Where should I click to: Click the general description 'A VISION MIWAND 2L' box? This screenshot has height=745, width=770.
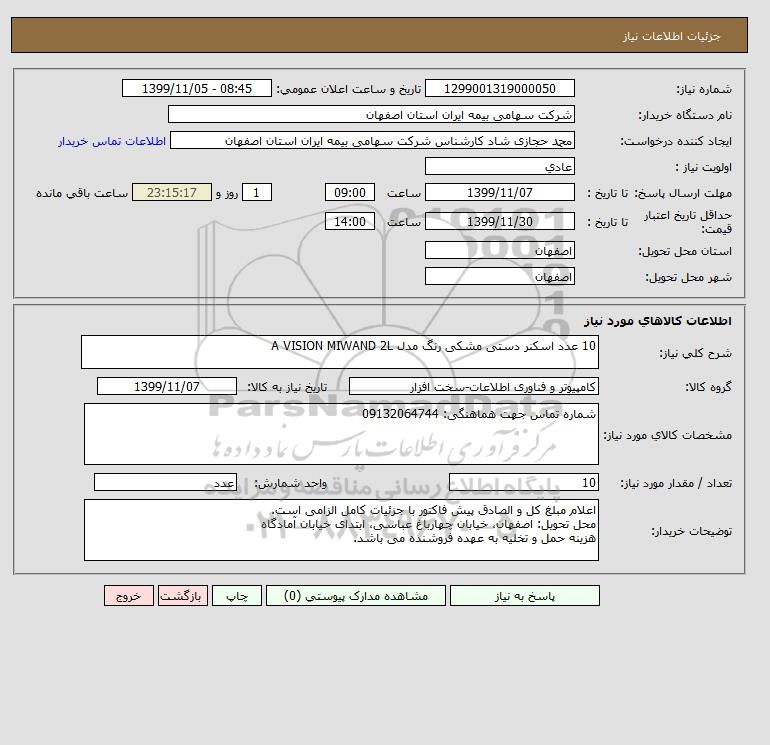[340, 352]
